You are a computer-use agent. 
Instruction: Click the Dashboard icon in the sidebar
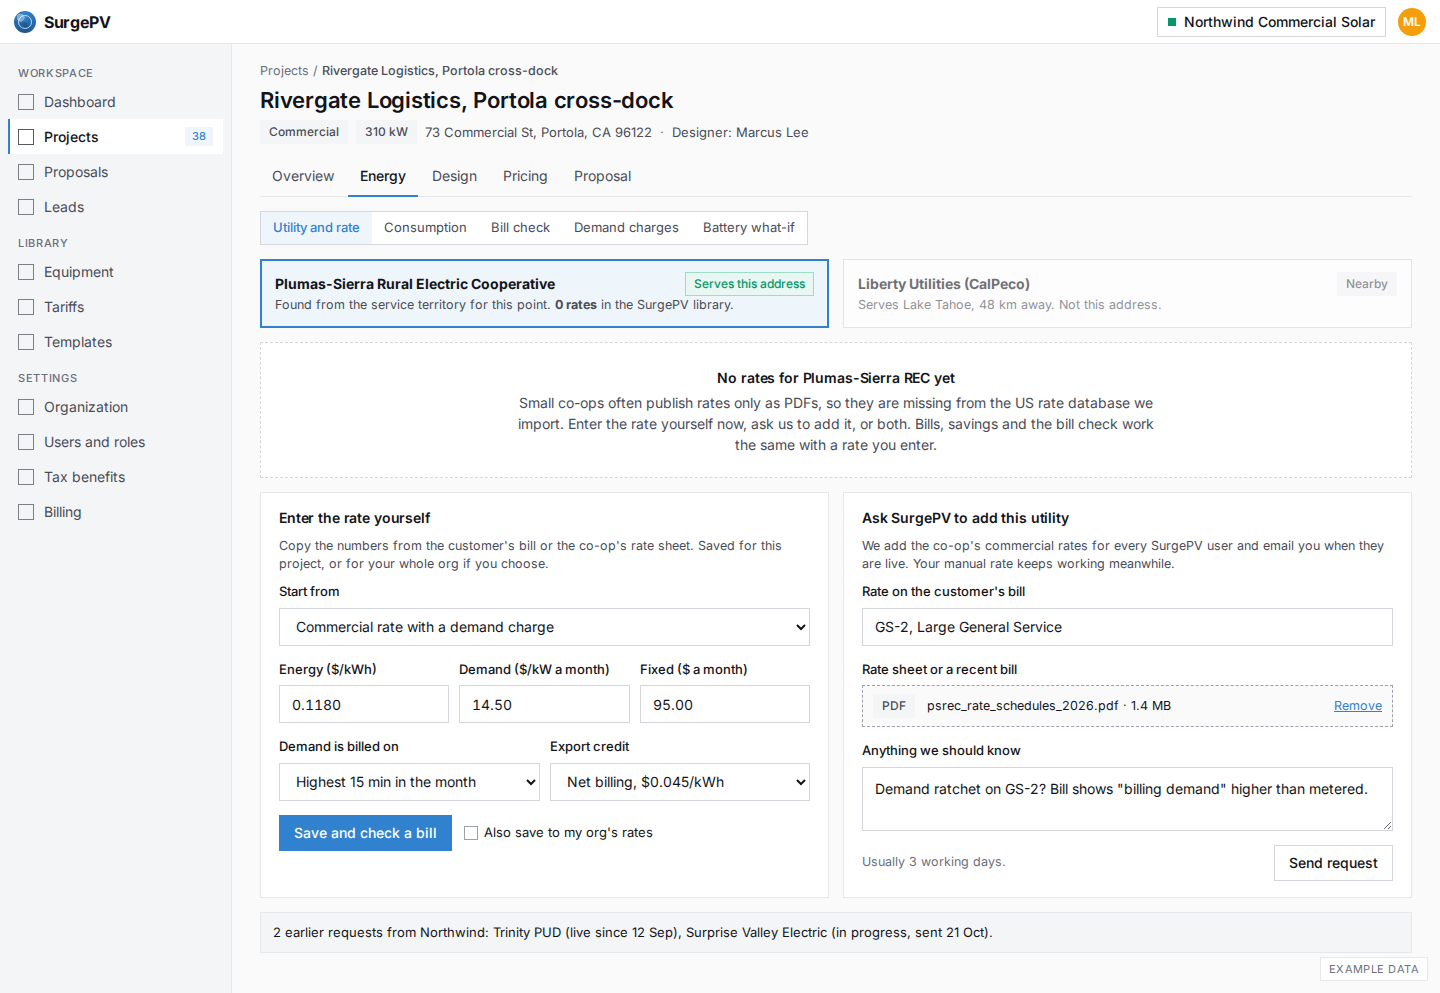click(26, 102)
